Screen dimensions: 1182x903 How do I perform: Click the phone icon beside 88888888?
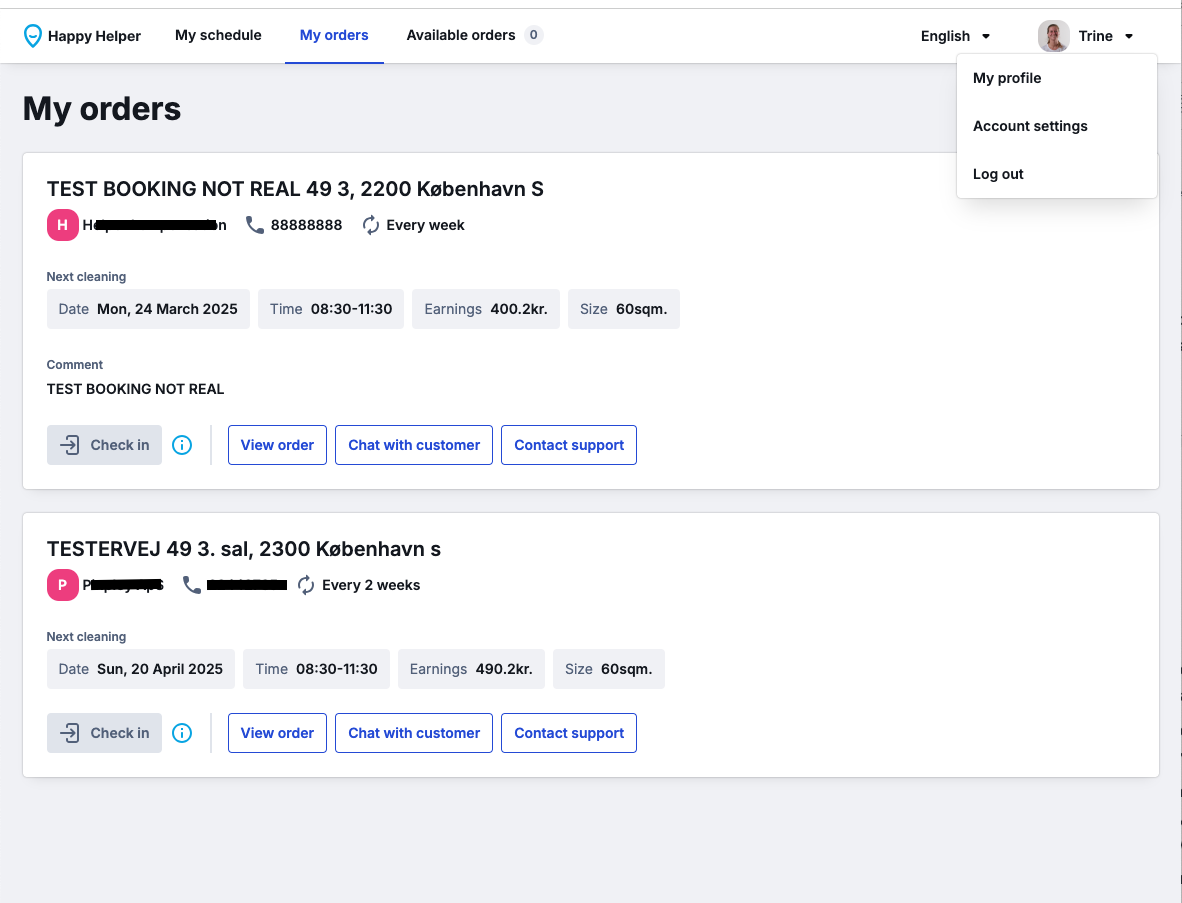pos(255,225)
